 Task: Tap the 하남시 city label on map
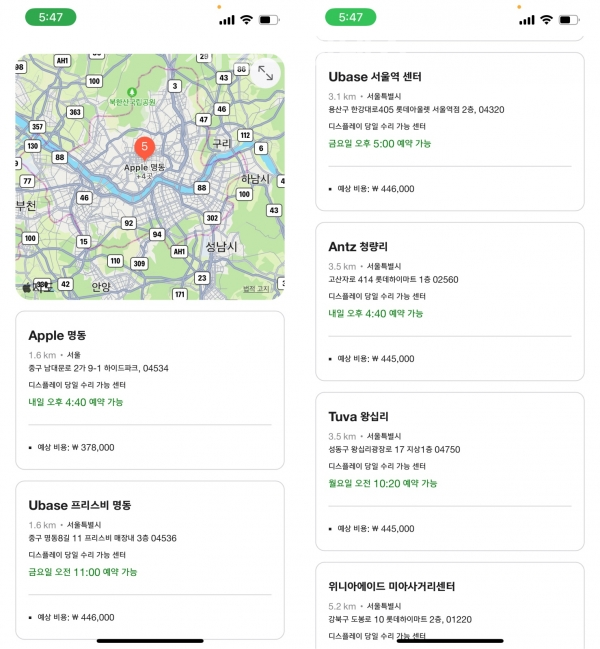point(255,179)
